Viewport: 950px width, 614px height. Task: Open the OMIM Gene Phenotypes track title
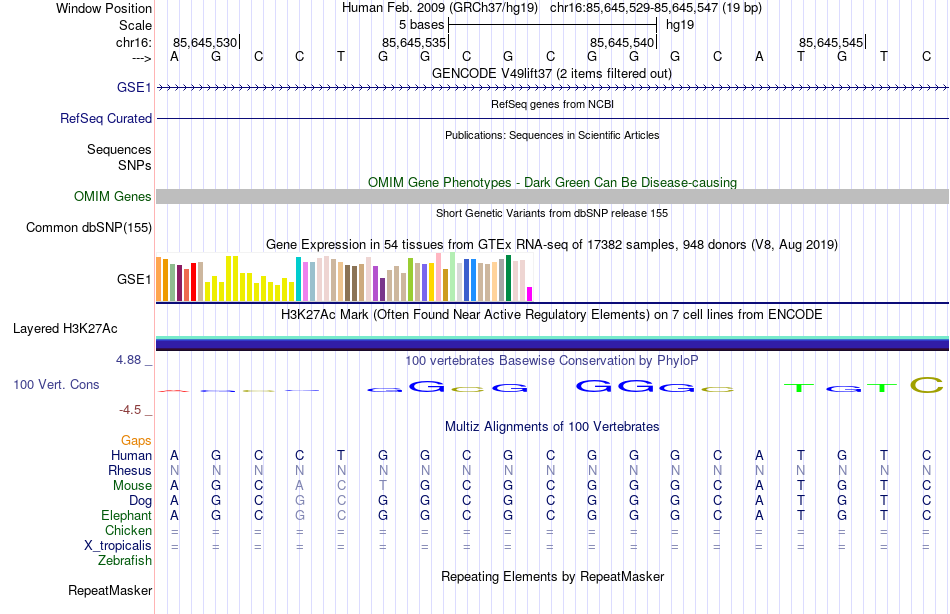tap(552, 182)
